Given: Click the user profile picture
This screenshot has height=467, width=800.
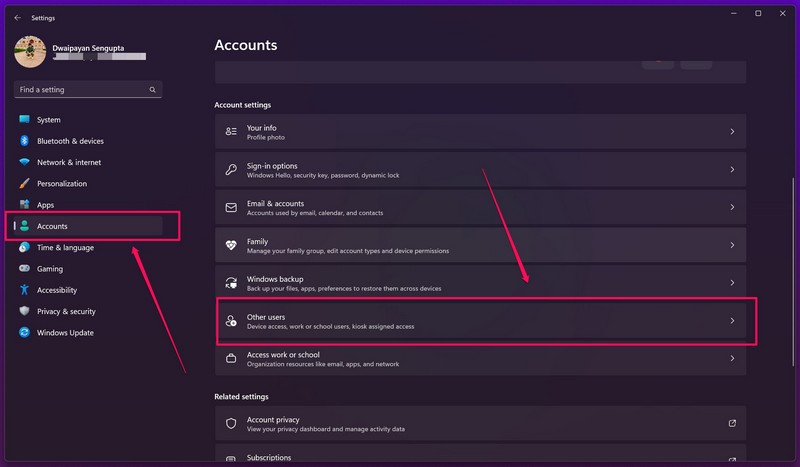Looking at the screenshot, I should click(x=30, y=52).
